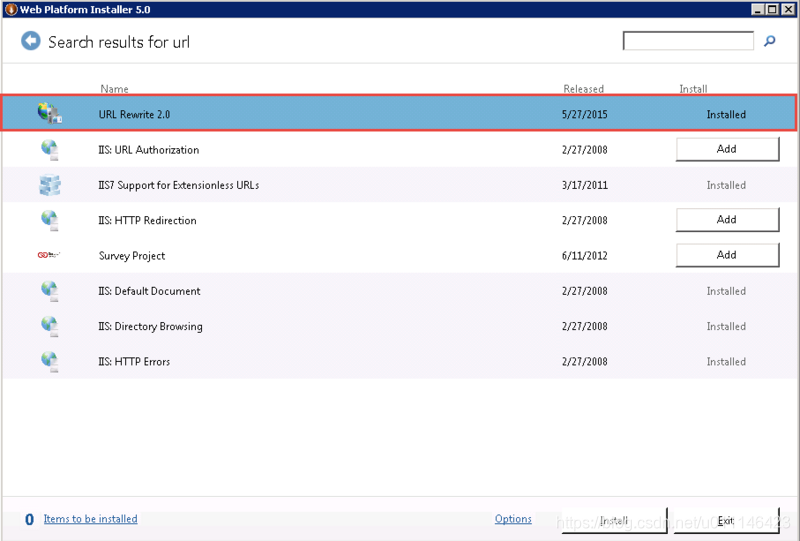This screenshot has width=800, height=541.
Task: Open Items to be installed link
Action: tap(90, 519)
